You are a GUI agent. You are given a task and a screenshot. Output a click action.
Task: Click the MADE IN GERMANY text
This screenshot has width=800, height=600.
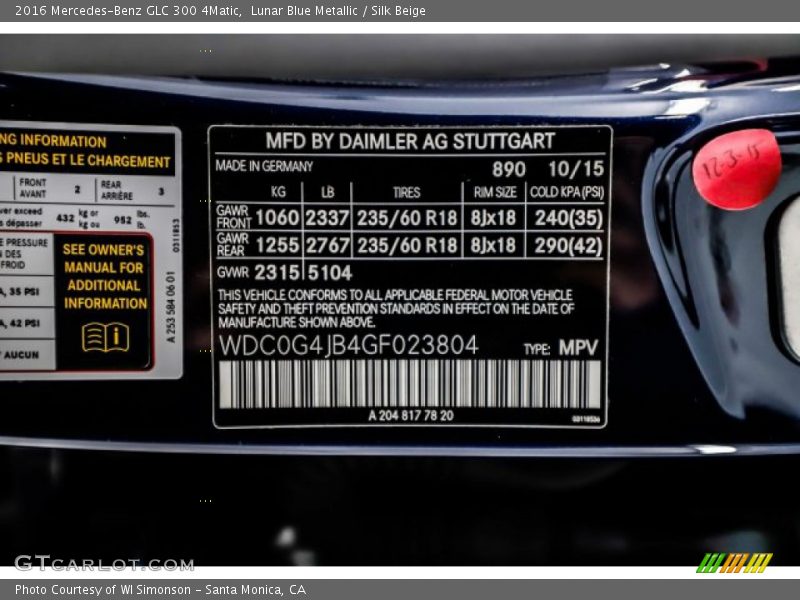[x=265, y=167]
